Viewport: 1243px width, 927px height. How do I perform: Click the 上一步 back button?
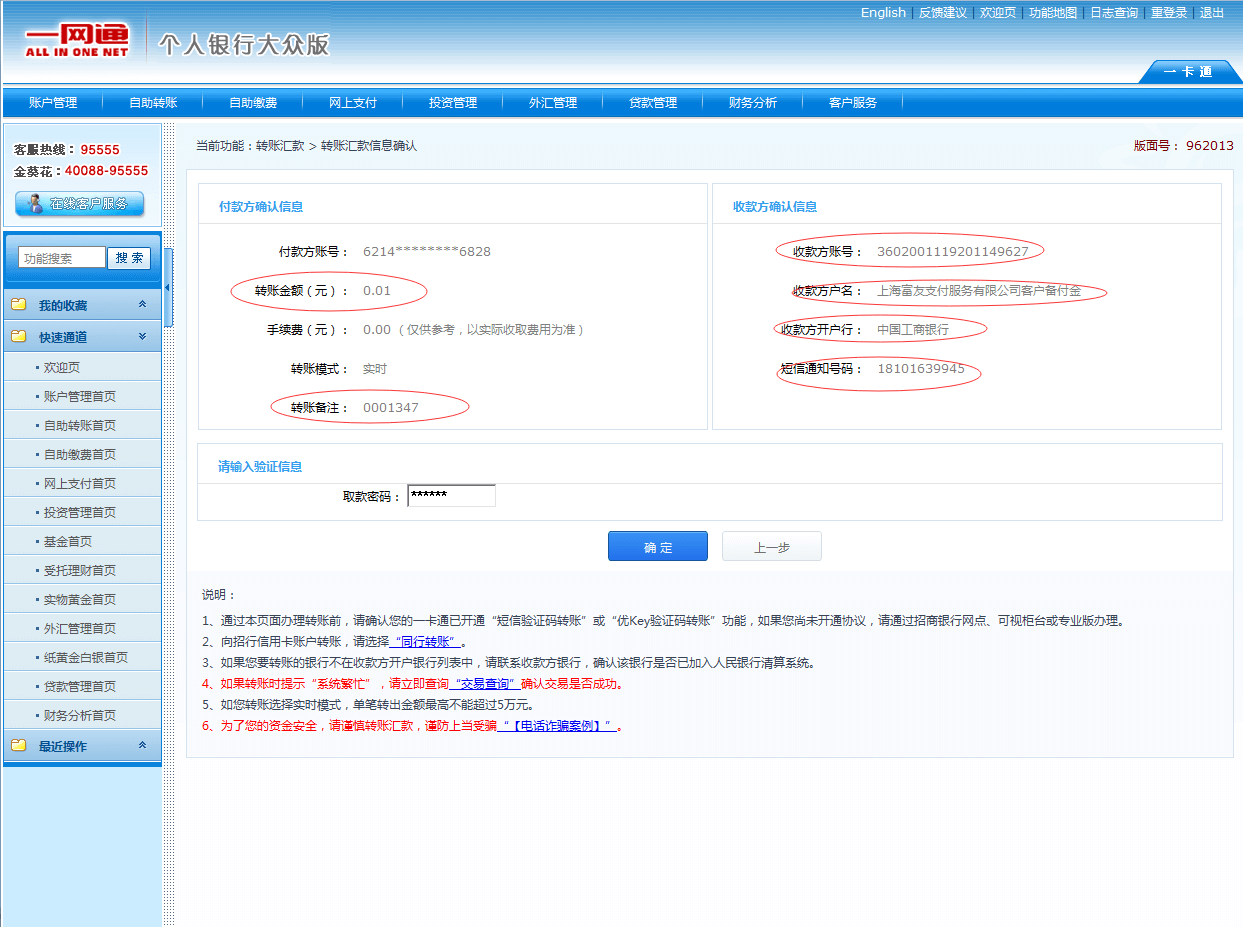coord(771,547)
